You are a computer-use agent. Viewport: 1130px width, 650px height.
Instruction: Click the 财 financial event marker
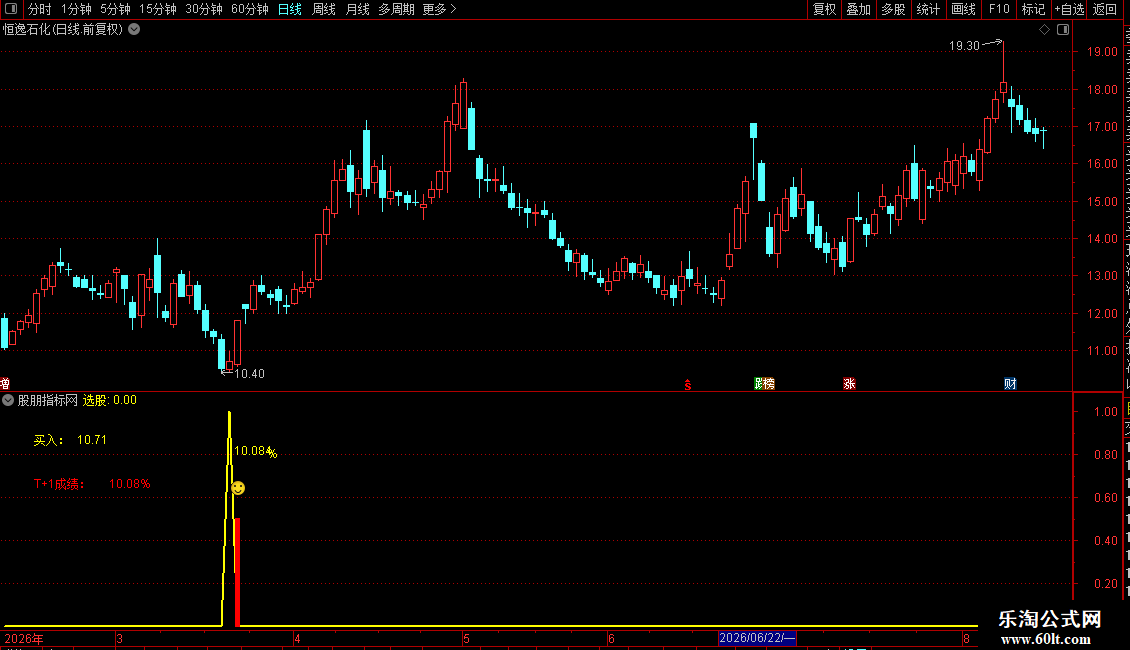tap(1010, 383)
